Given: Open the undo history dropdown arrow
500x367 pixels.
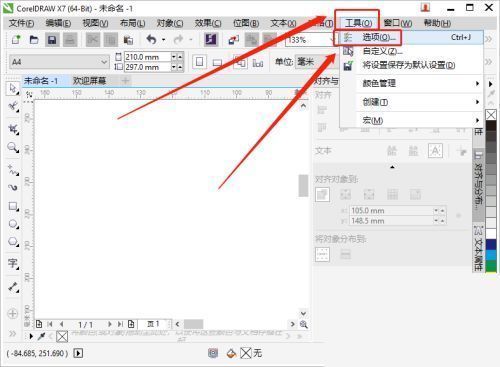Looking at the screenshot, I should (164, 40).
